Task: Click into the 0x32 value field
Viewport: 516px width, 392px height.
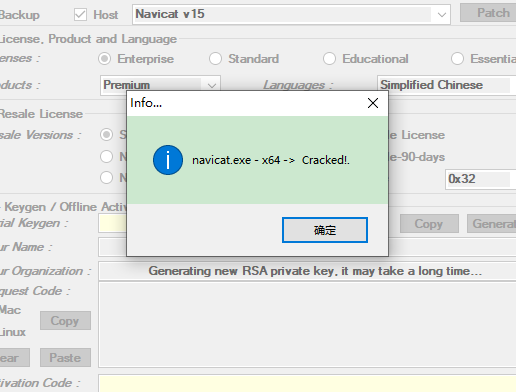Action: click(x=480, y=179)
